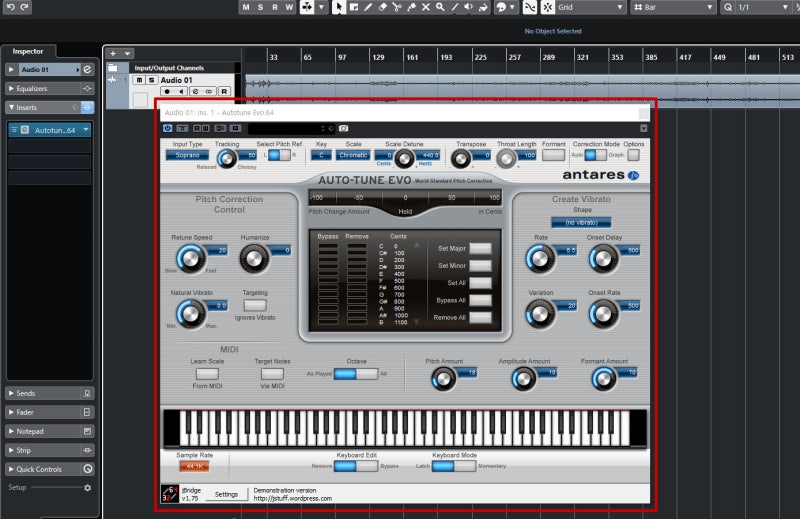Click the Edit 'e' icon in Inspector Audio 01
This screenshot has height=519, width=800.
click(87, 69)
